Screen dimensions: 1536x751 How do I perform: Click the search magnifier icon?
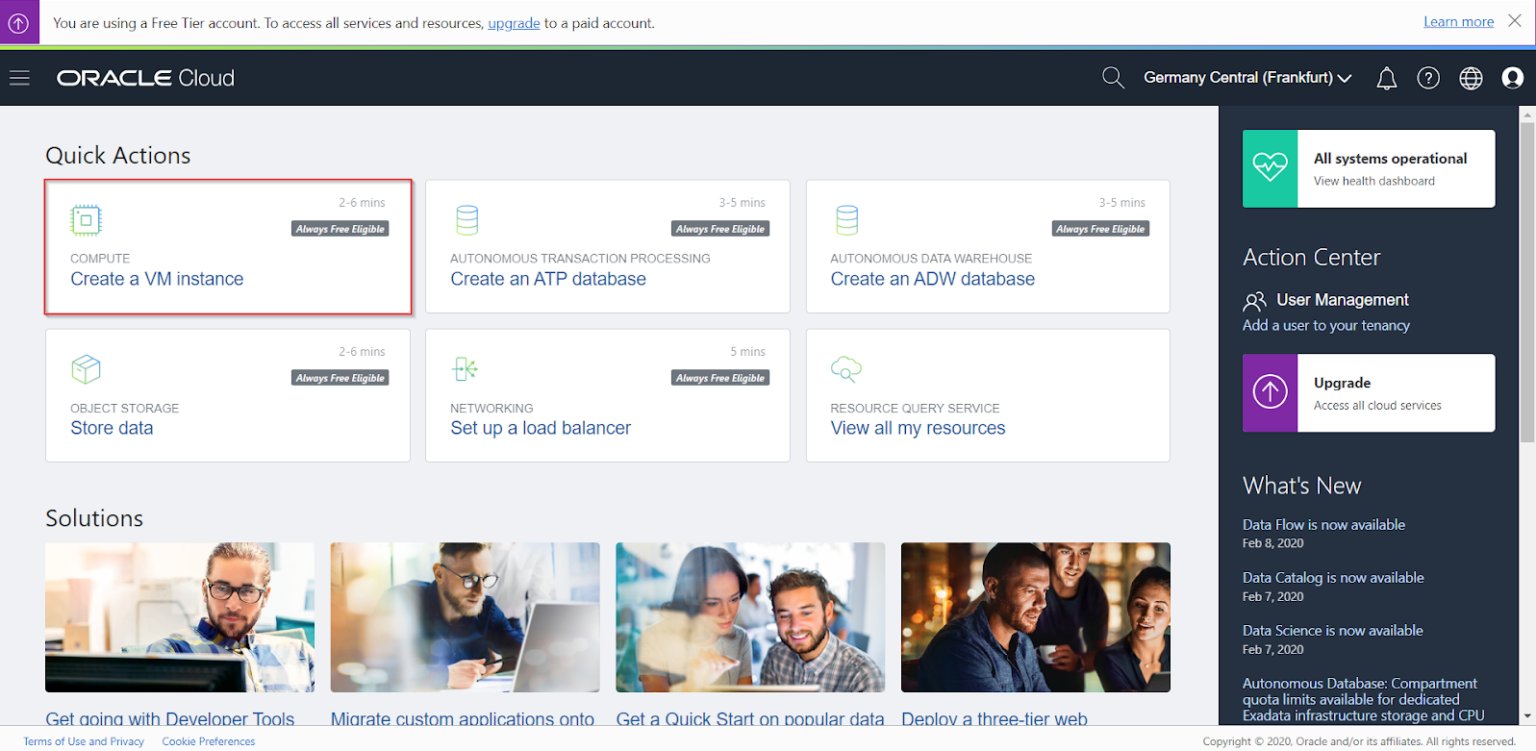click(x=1112, y=78)
